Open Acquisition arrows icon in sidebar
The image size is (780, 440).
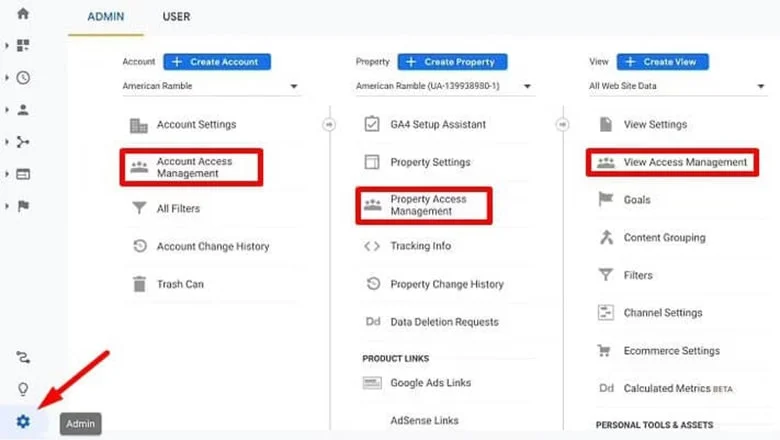[23, 142]
